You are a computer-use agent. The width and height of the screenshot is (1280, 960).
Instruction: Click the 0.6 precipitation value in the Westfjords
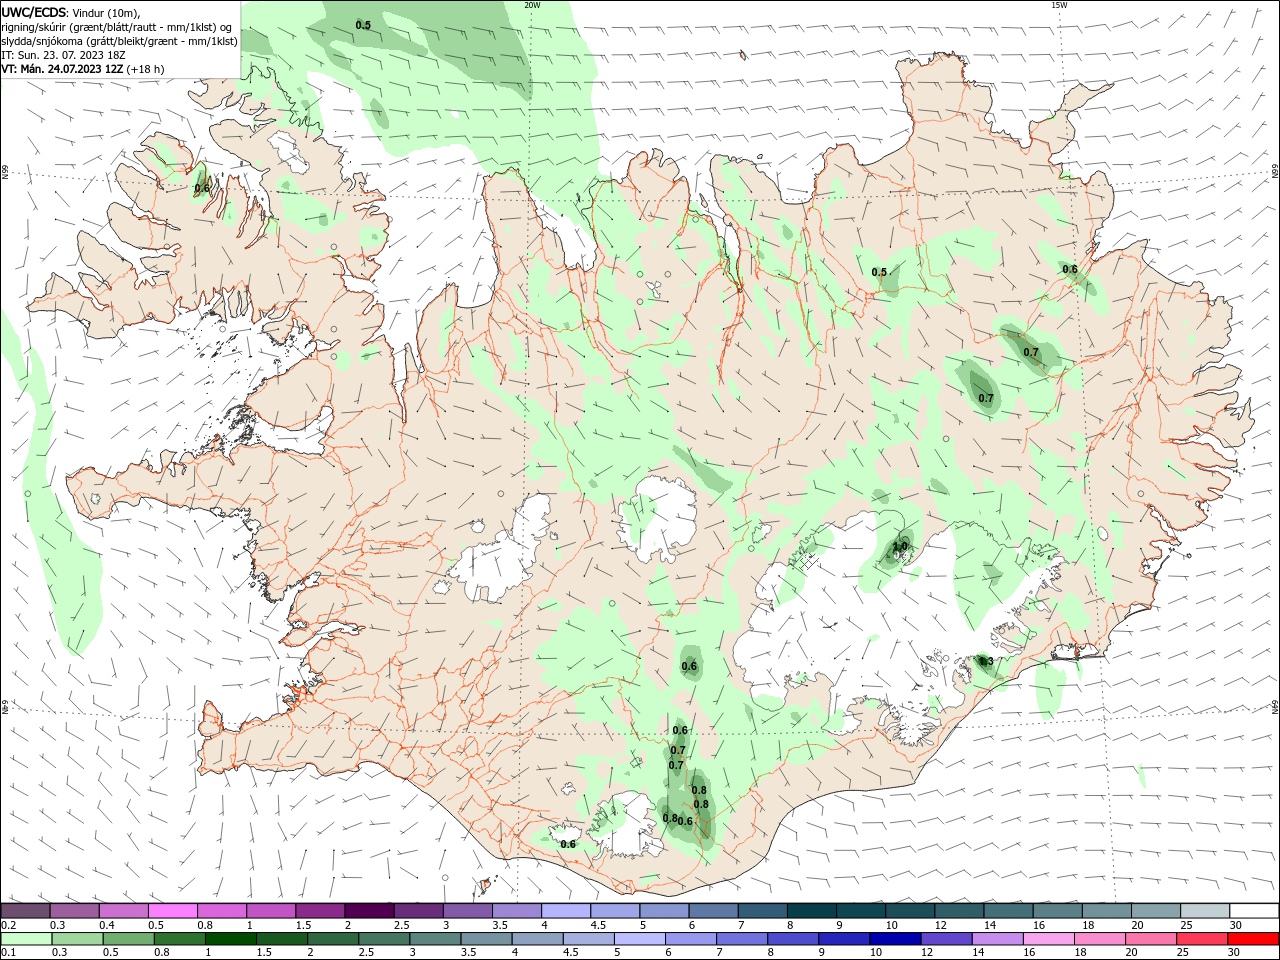pyautogui.click(x=202, y=188)
